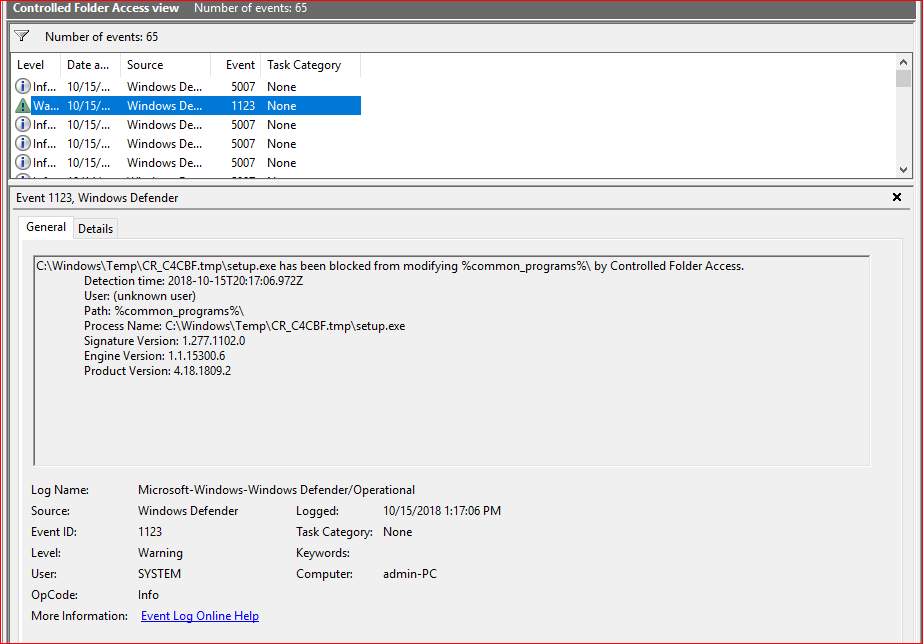
Task: Click the 'Product Version: 4.18.1809.2' line
Action: [158, 371]
